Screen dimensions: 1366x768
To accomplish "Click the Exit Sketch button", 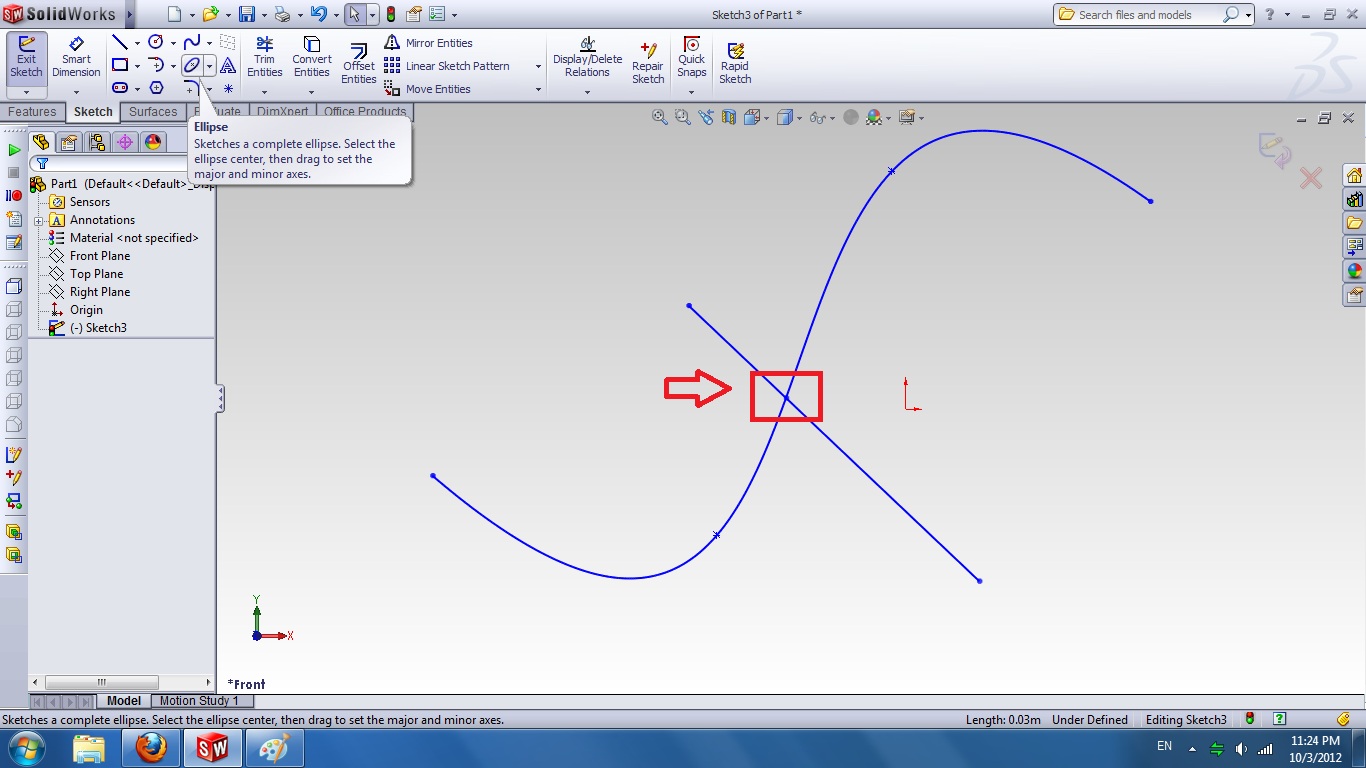I will pos(26,58).
